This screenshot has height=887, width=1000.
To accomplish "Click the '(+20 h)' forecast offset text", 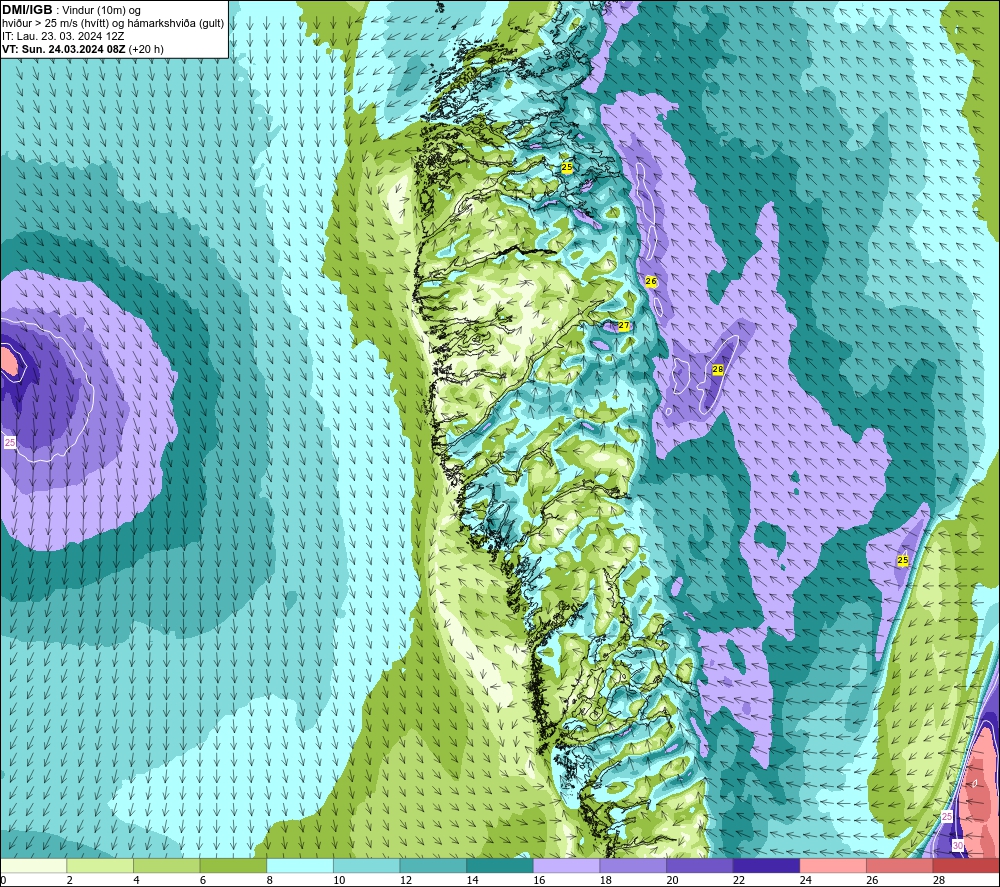I will click(x=146, y=49).
